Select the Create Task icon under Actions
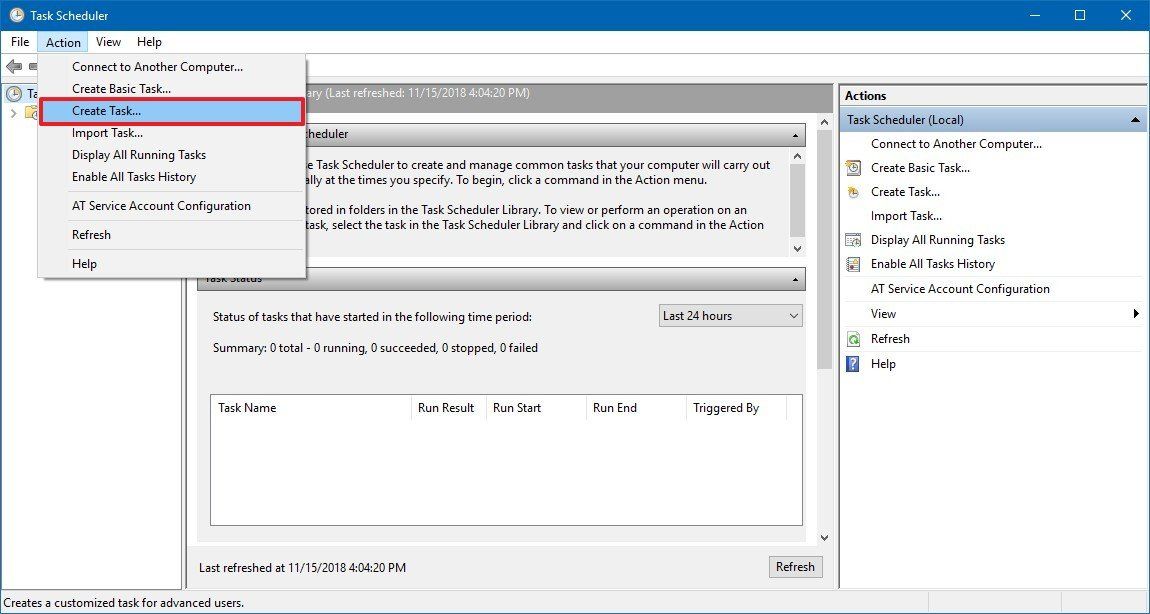This screenshot has height=614, width=1150. (853, 191)
